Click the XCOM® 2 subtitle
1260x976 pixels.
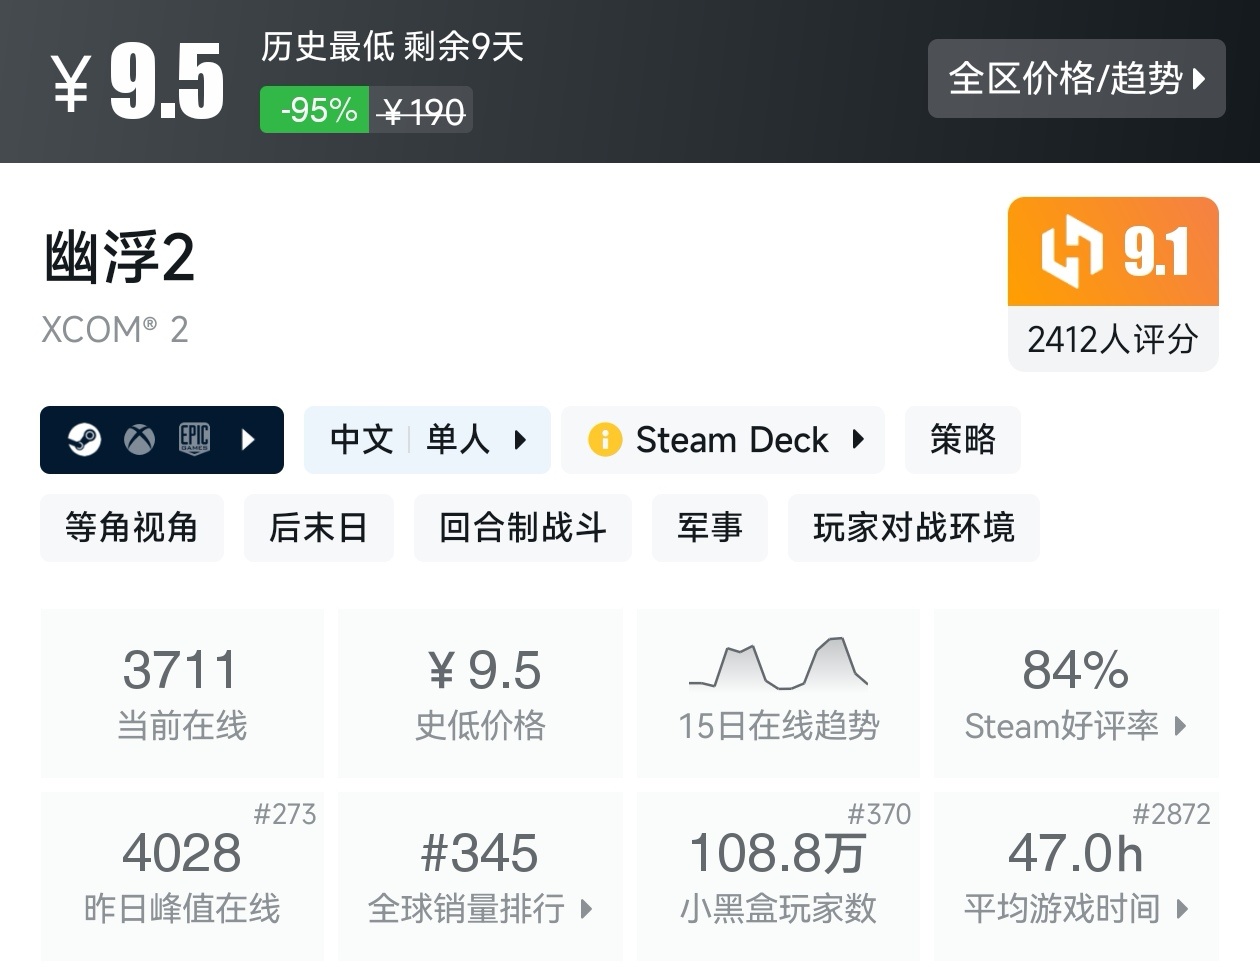pyautogui.click(x=115, y=329)
